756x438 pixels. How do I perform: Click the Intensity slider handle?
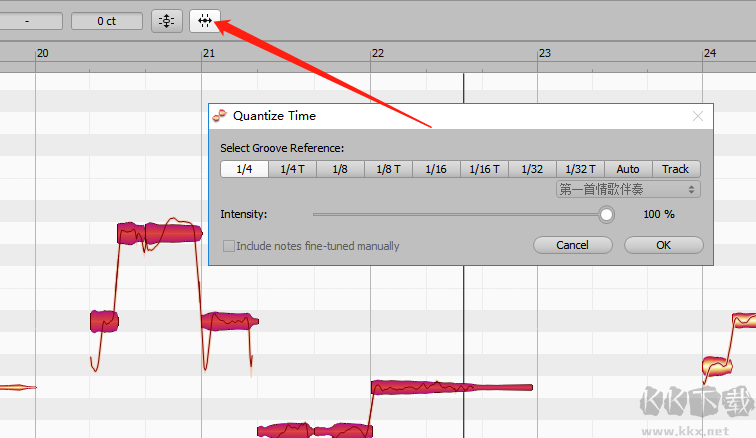606,214
